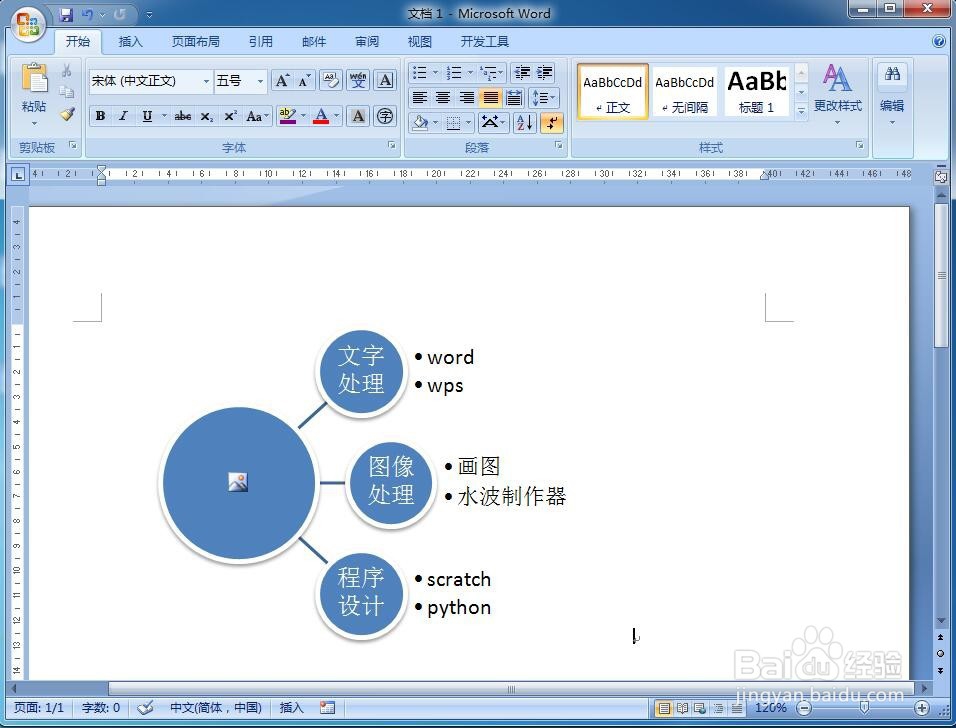The image size is (956, 728).
Task: Click 插入 mode in status bar
Action: pos(291,707)
